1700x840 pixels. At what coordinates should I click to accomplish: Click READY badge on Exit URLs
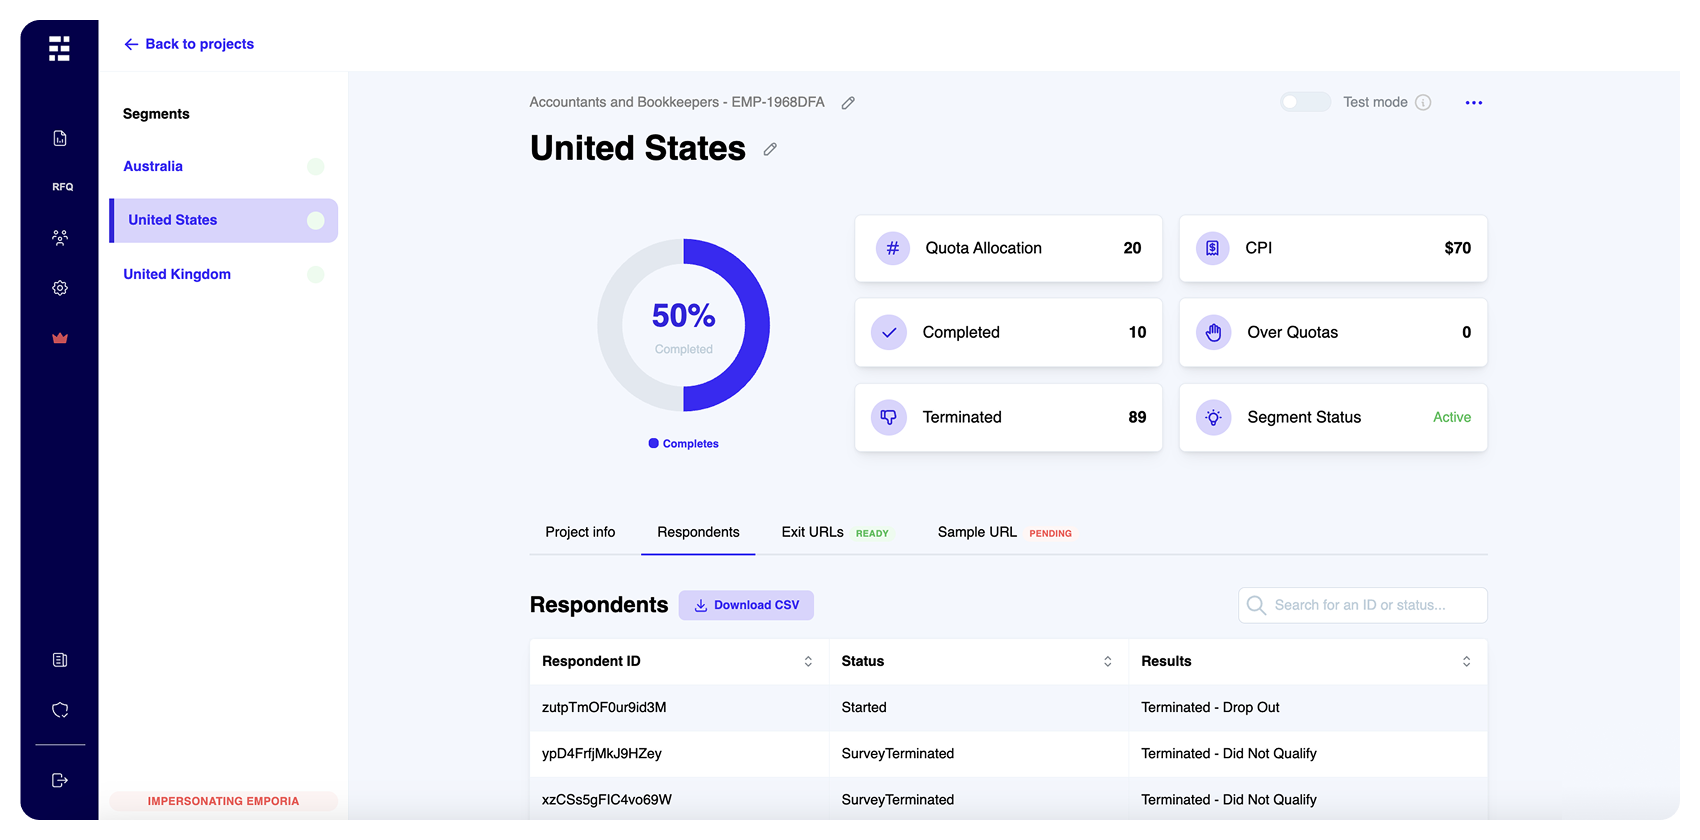[x=872, y=534]
